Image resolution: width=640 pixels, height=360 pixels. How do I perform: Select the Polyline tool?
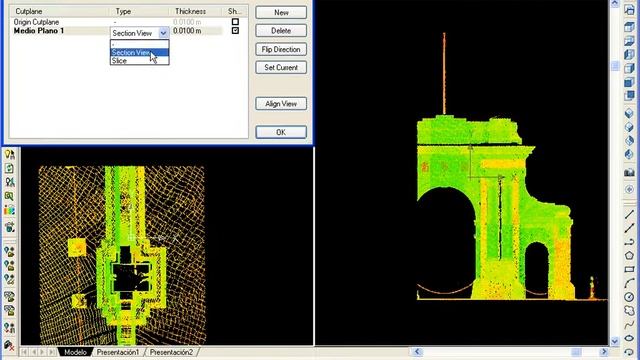click(629, 242)
